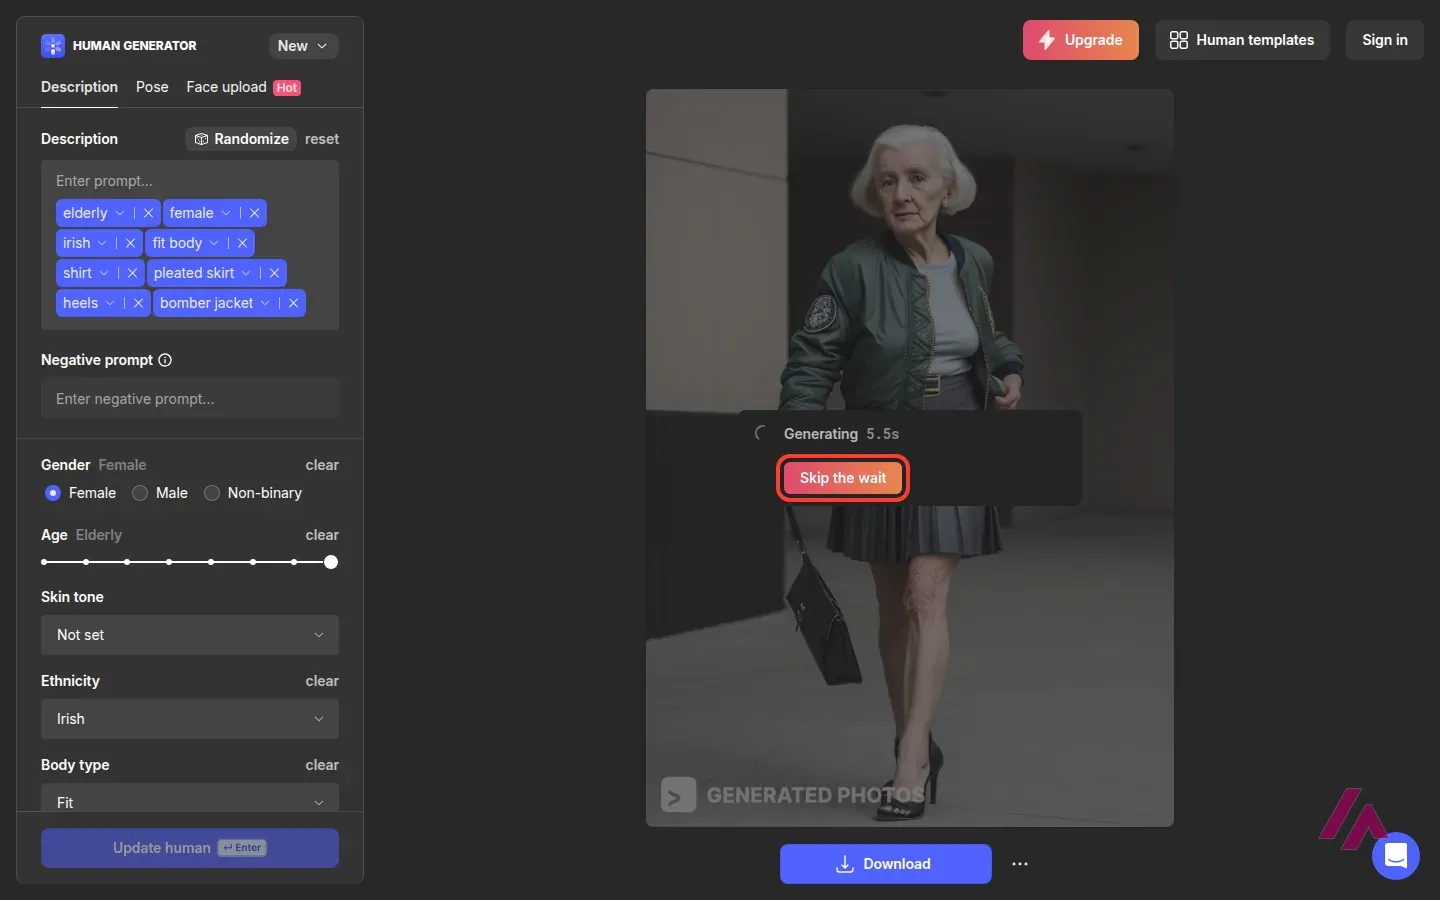Clear the Ethnicity selection

point(322,681)
